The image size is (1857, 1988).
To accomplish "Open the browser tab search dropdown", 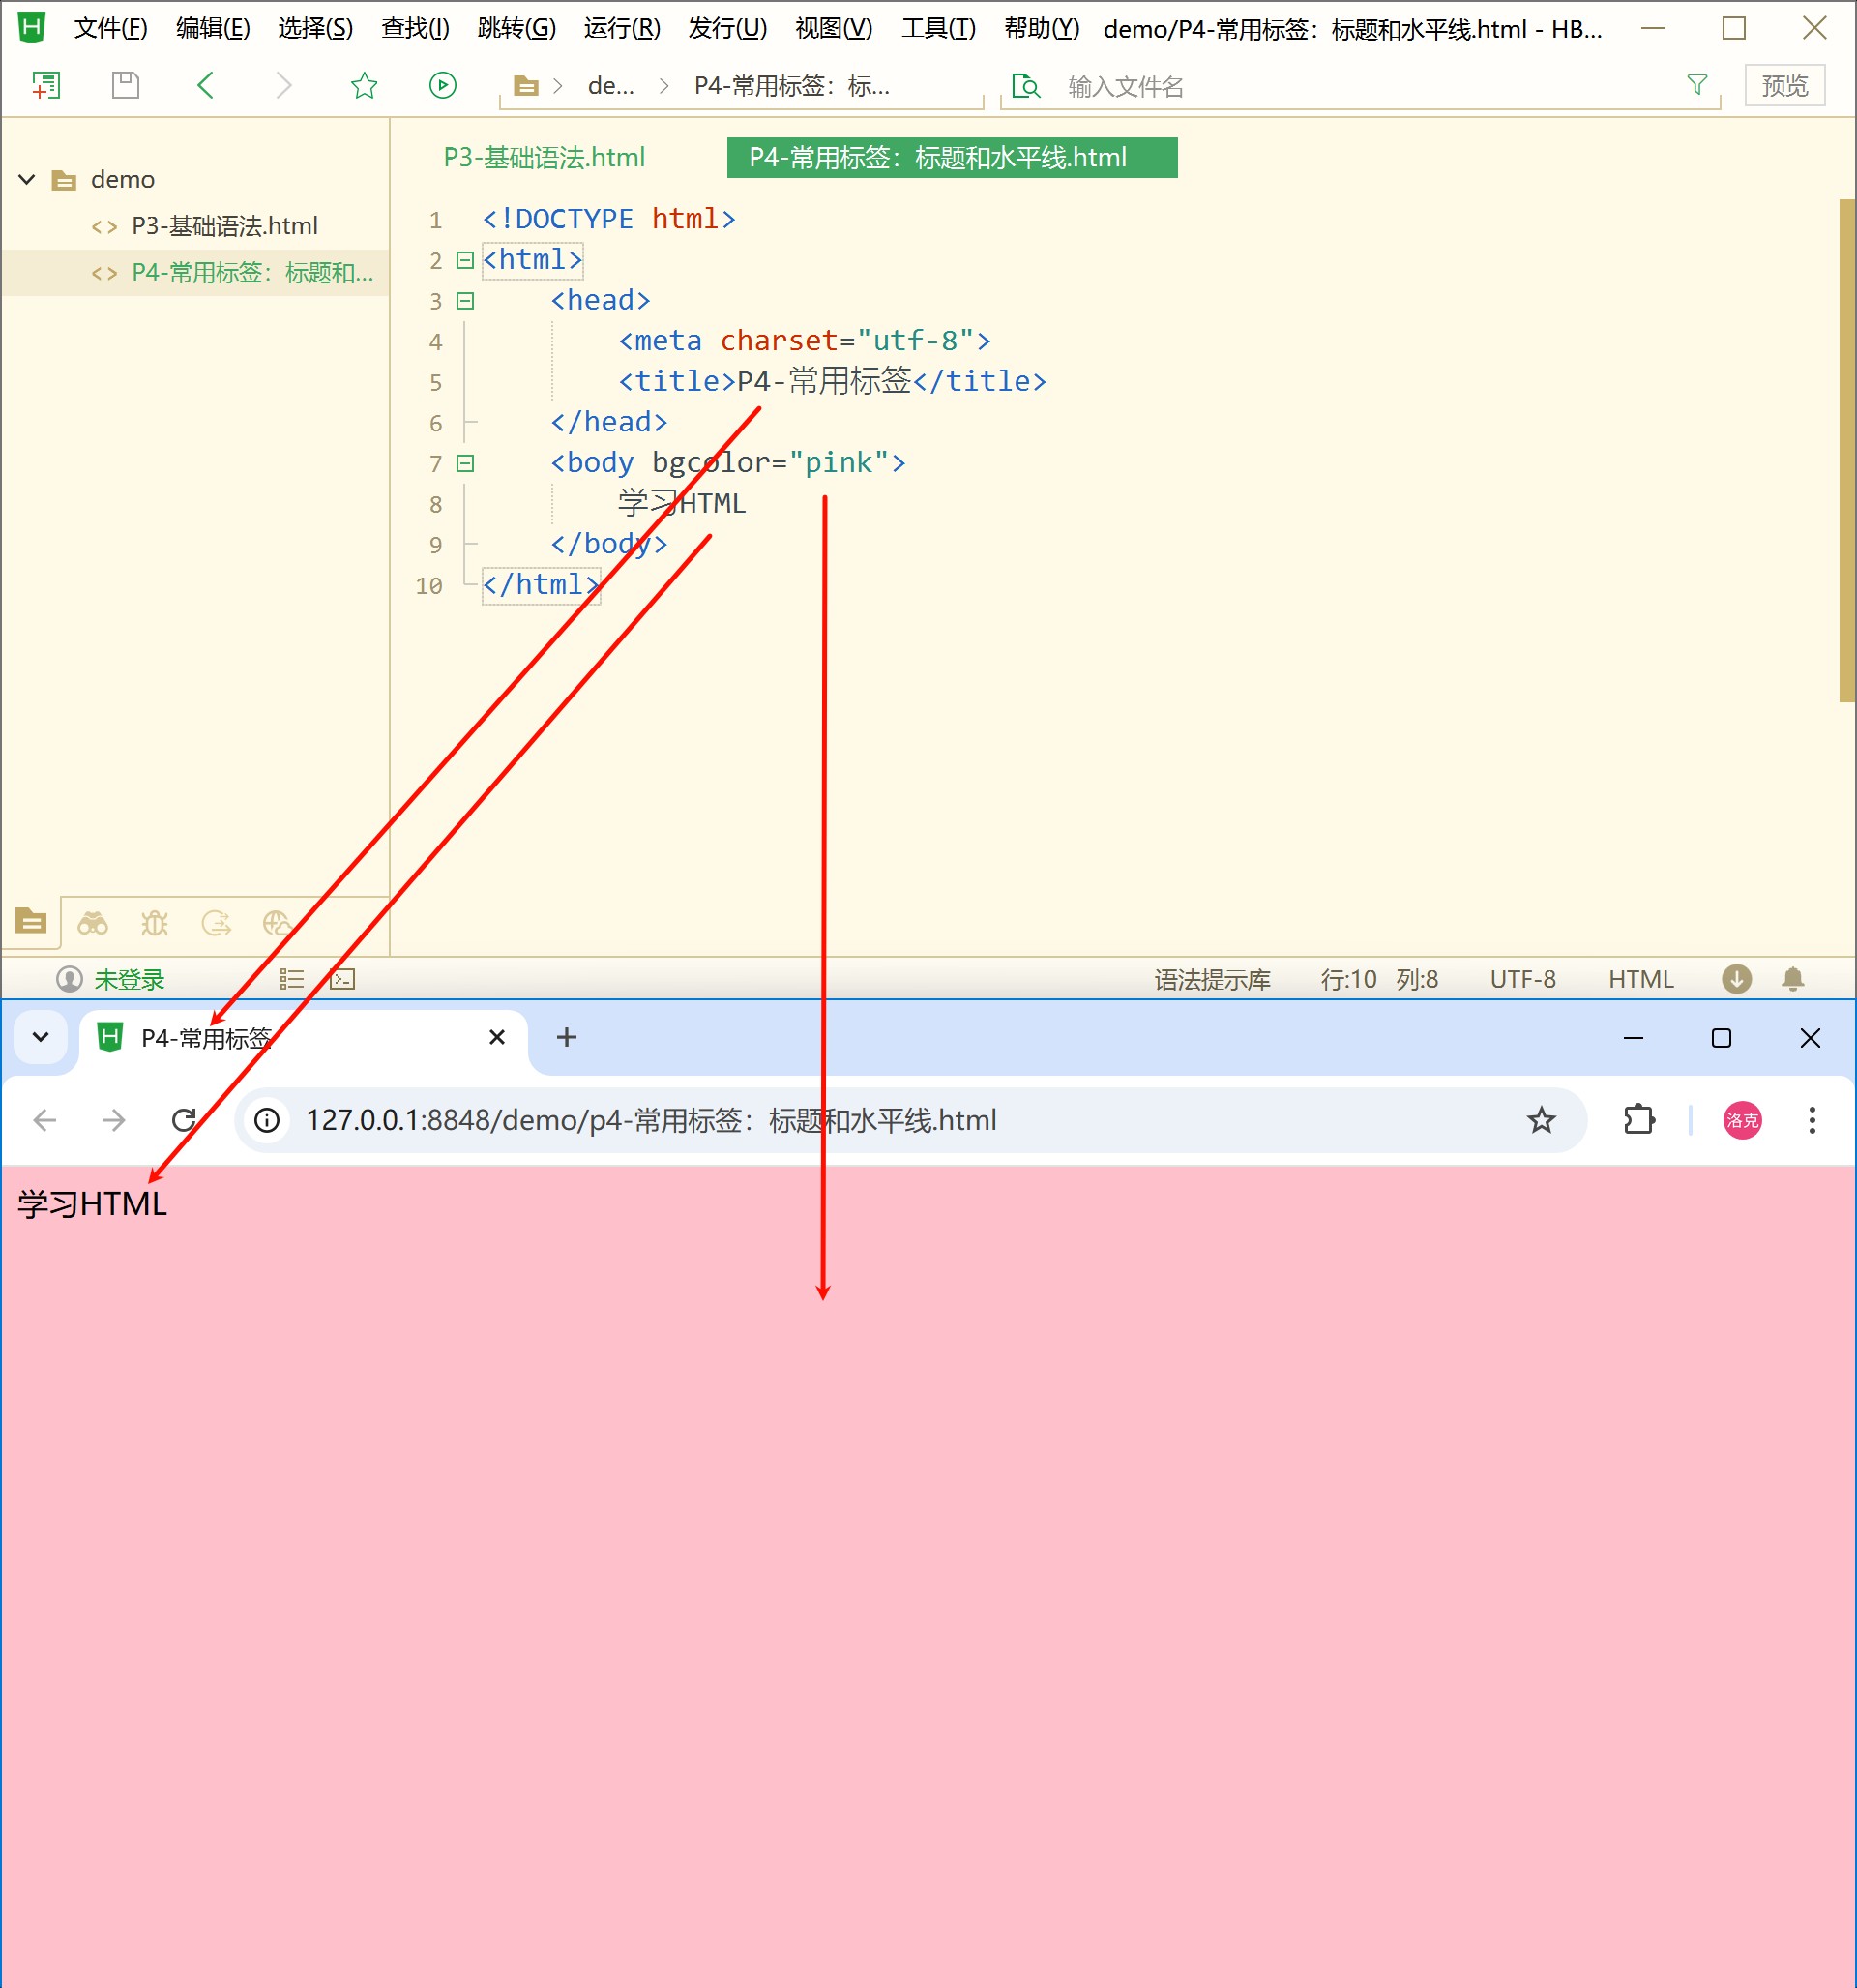I will pyautogui.click(x=41, y=1037).
